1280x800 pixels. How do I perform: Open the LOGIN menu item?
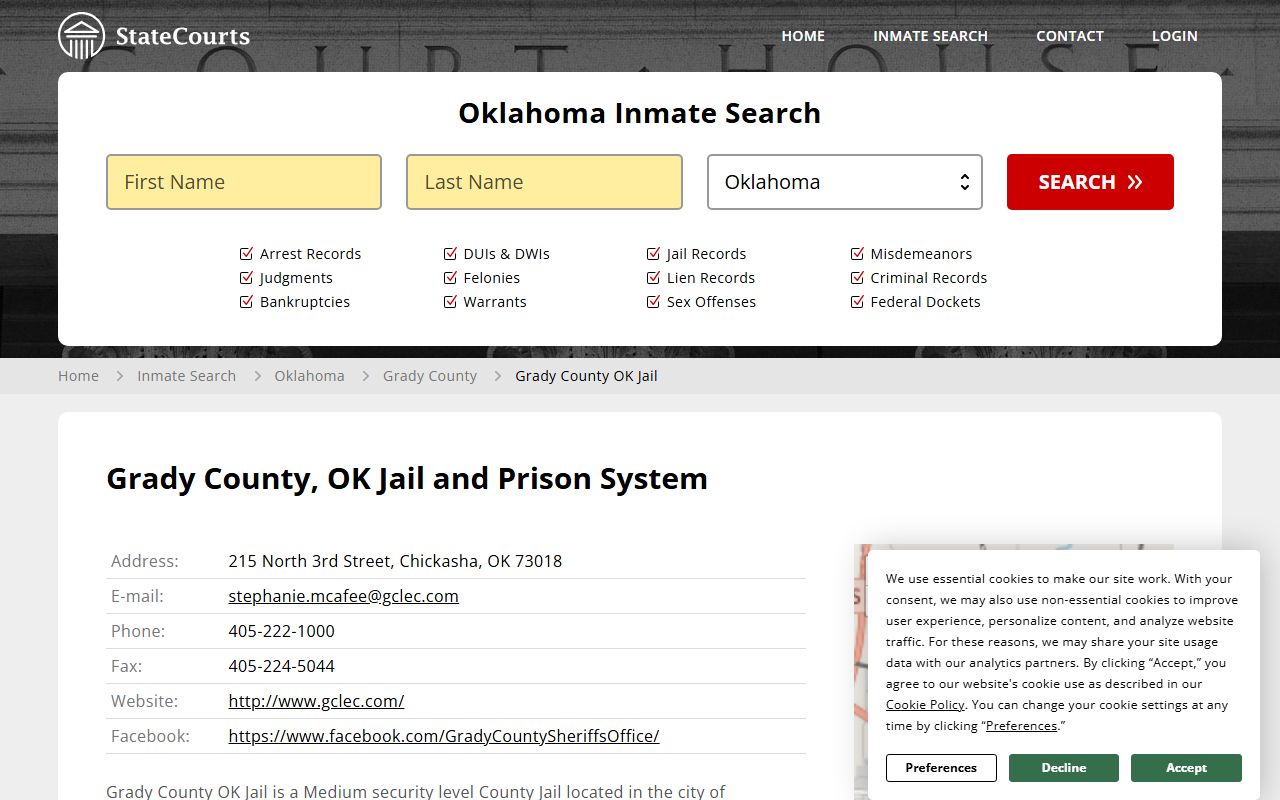click(1174, 36)
